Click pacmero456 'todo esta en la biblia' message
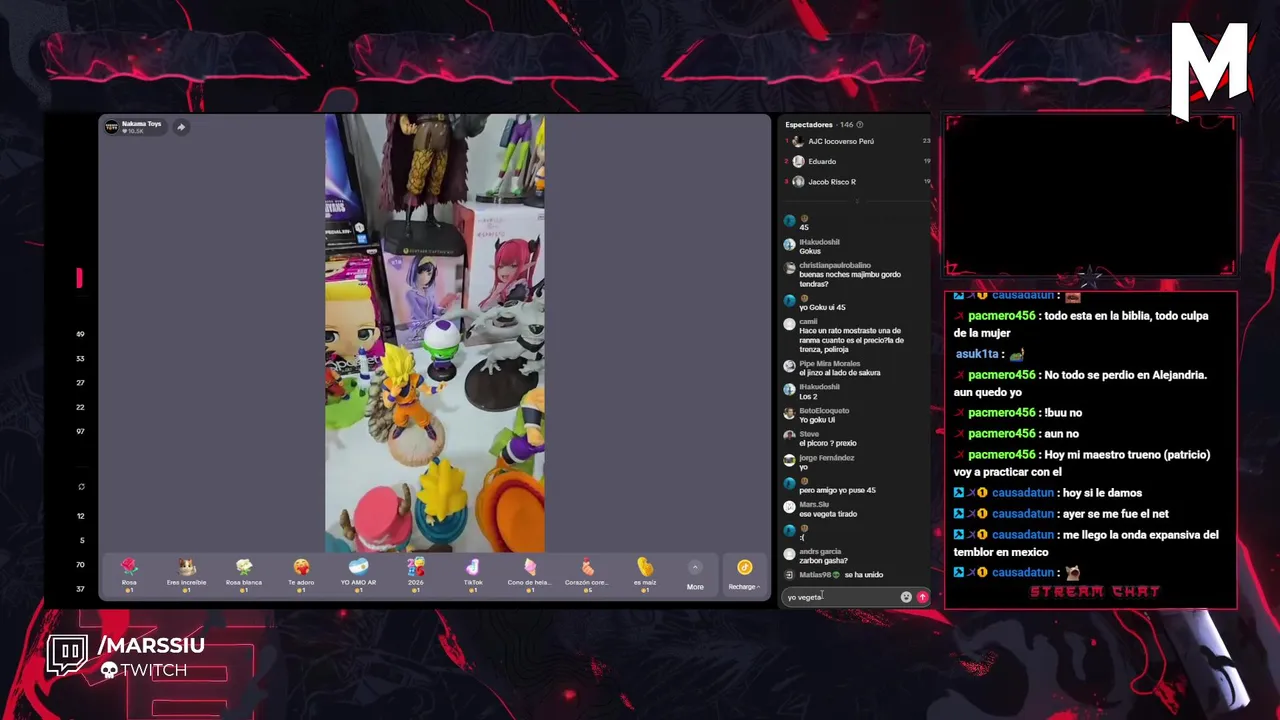 [1082, 324]
